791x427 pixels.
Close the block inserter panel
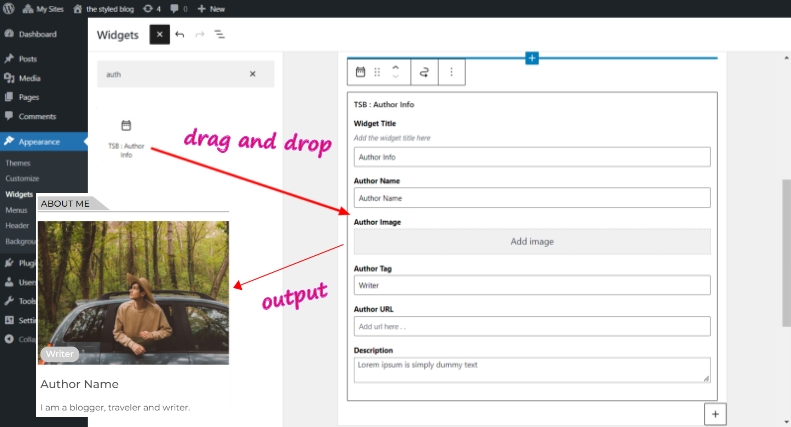(159, 34)
